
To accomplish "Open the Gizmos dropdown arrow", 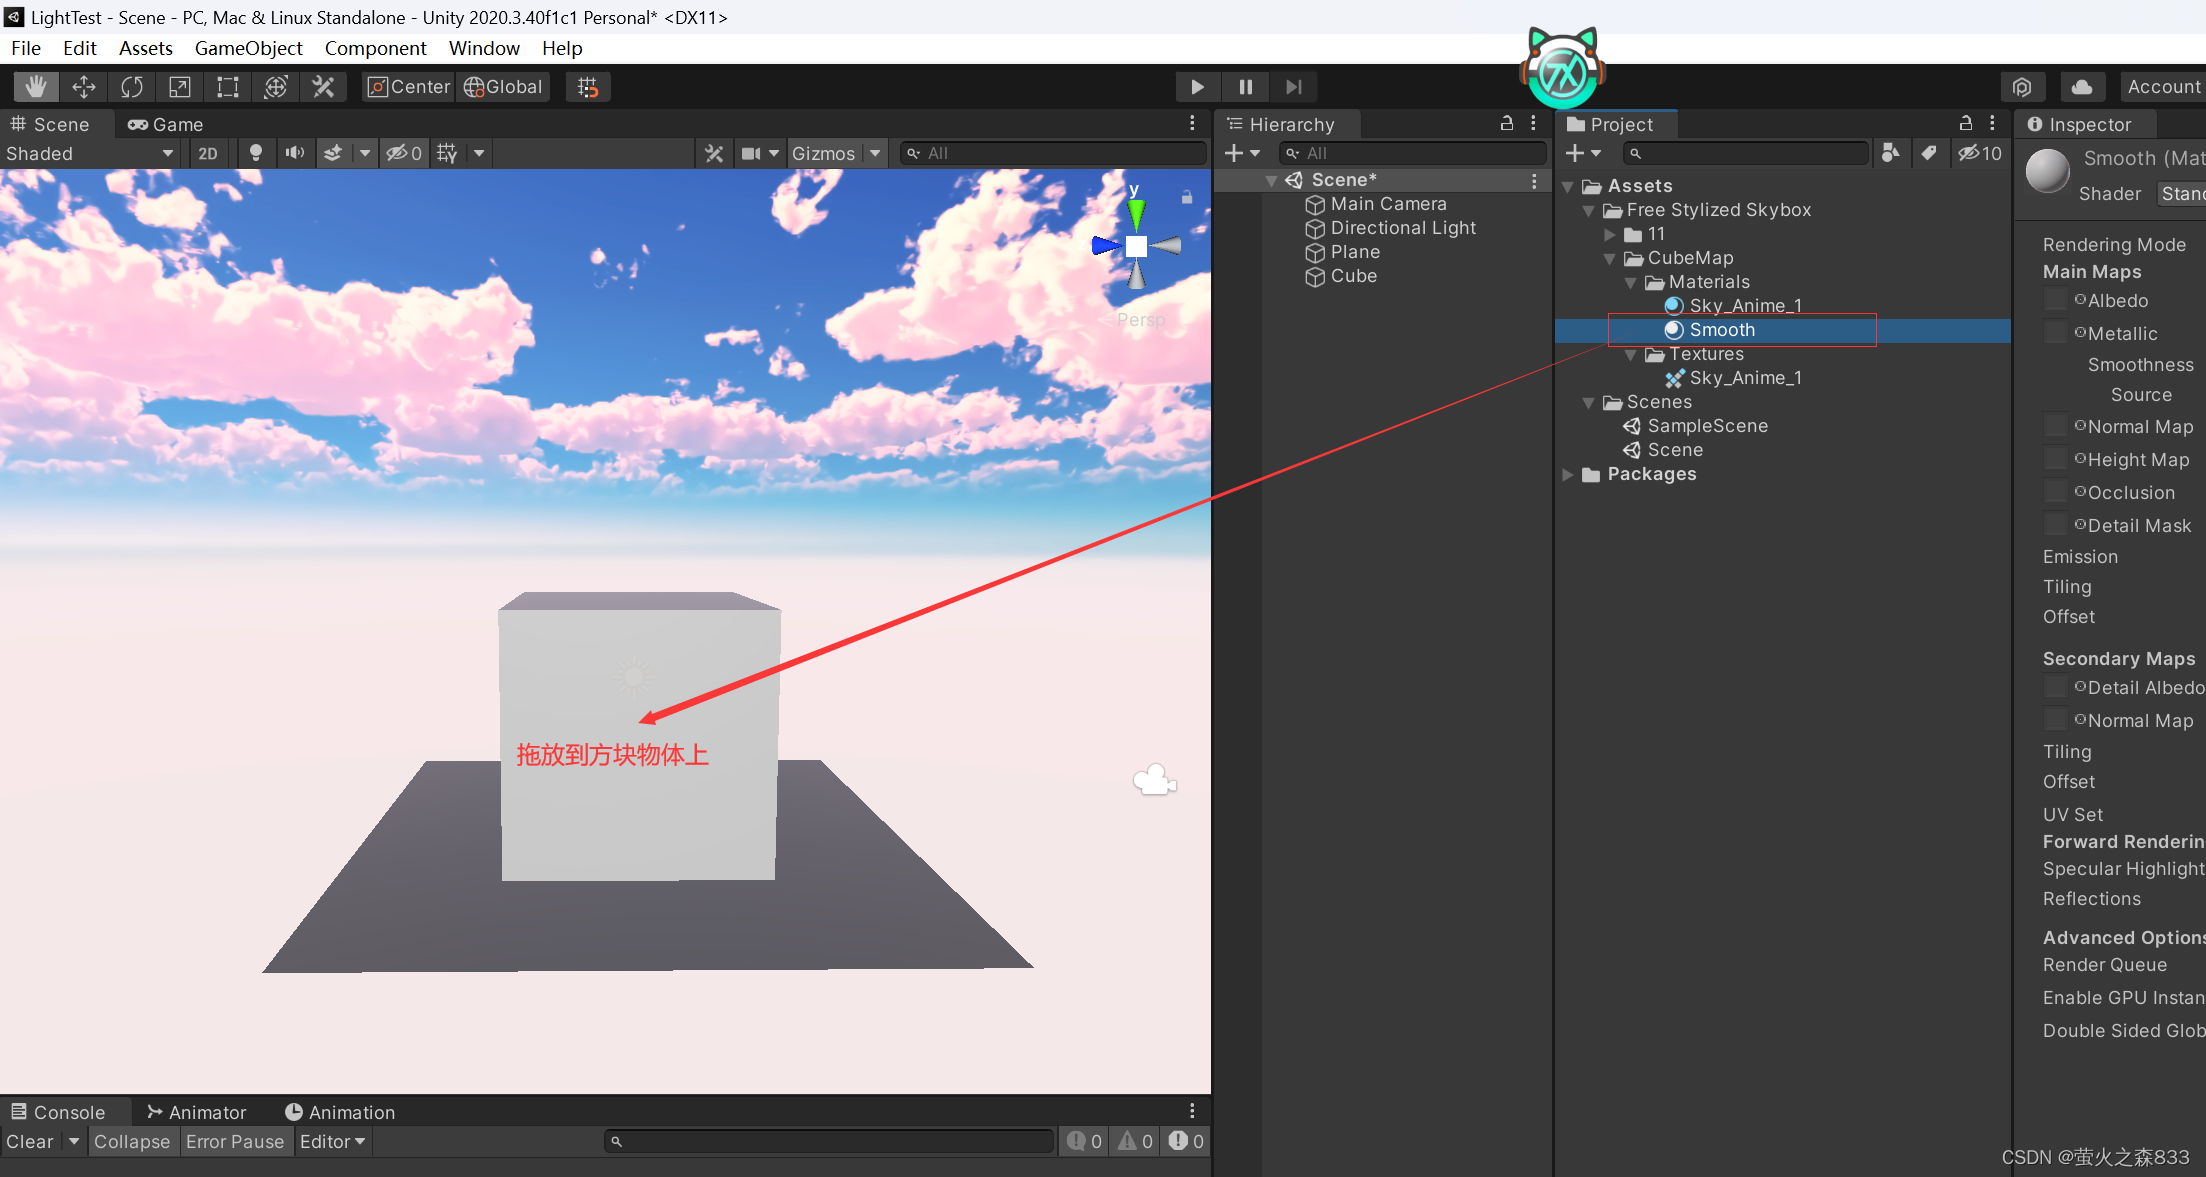I will tap(875, 153).
